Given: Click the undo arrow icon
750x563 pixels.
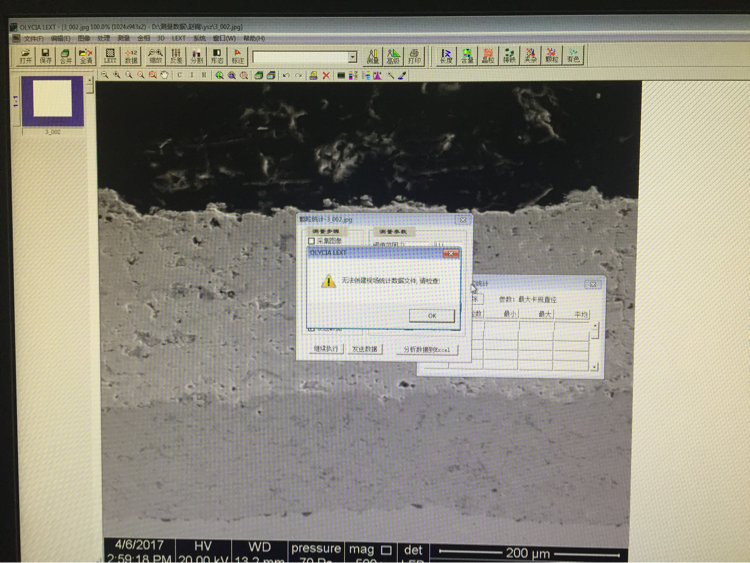Looking at the screenshot, I should tap(286, 76).
